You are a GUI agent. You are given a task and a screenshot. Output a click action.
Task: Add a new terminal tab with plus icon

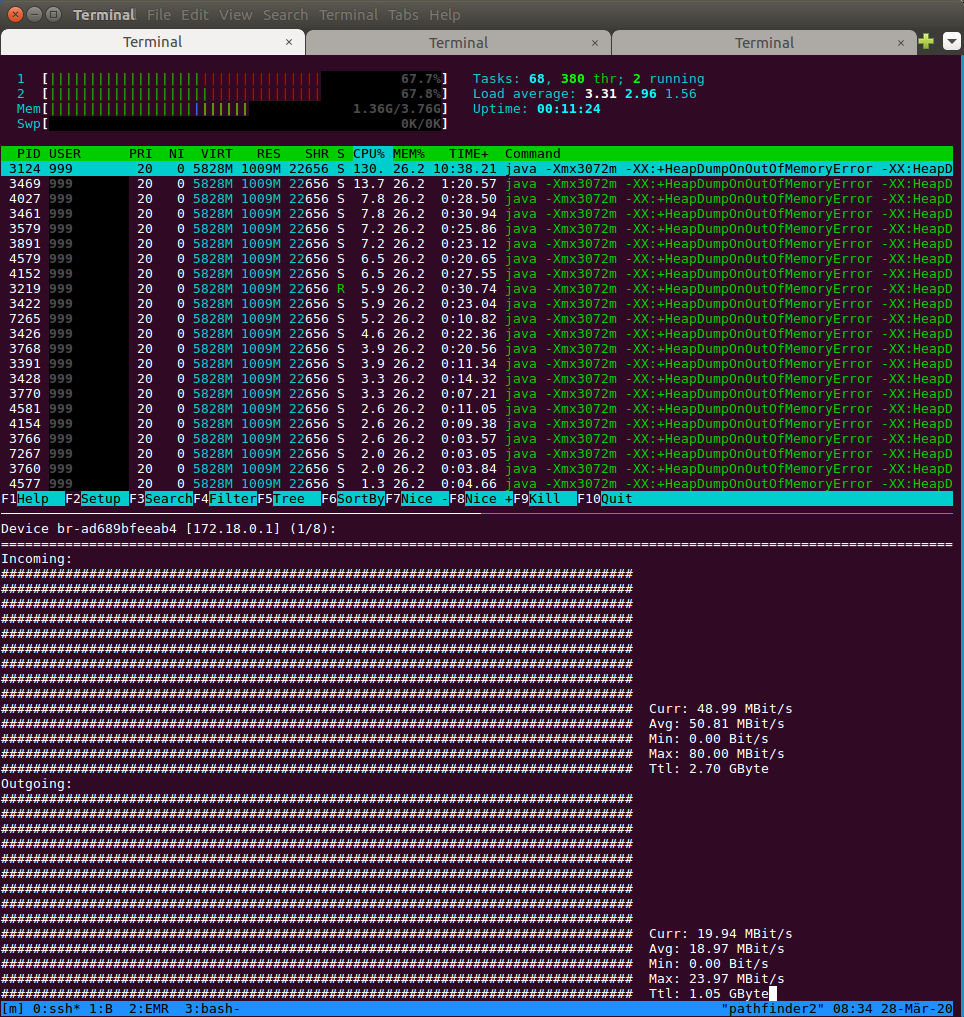coord(926,42)
